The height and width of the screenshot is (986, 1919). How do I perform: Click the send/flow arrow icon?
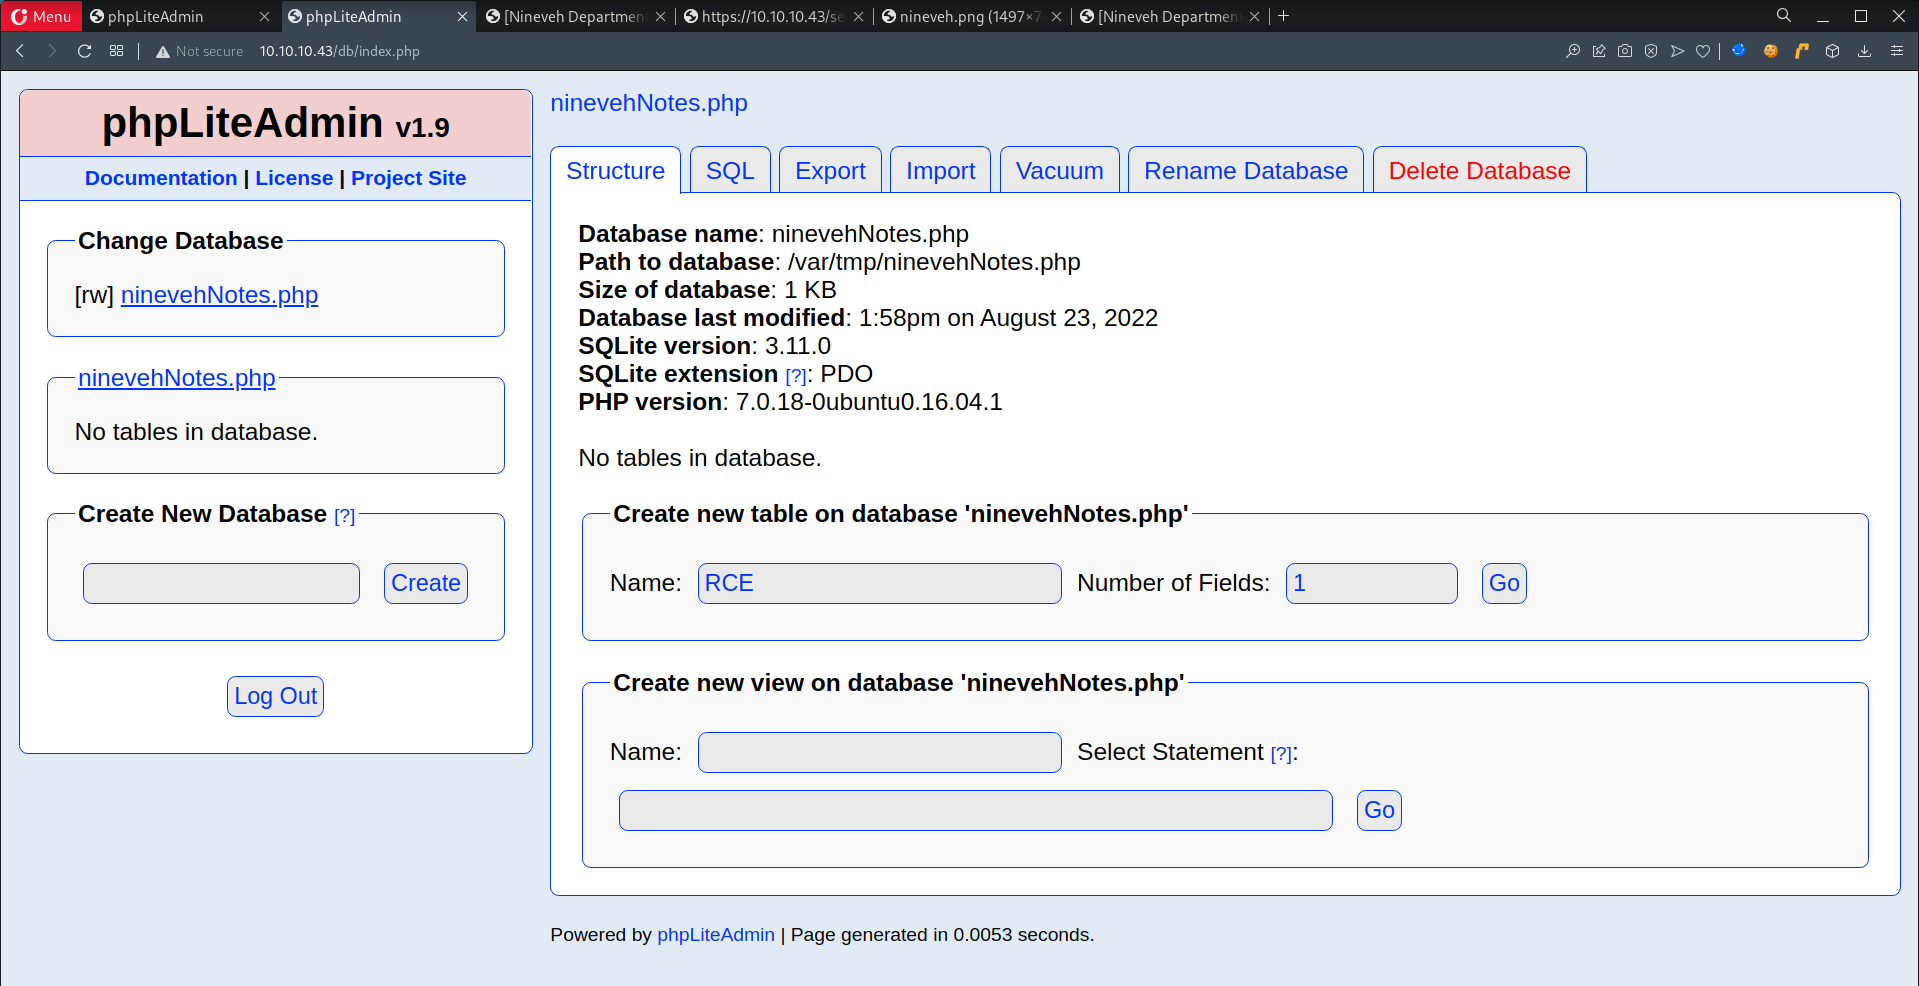1677,51
